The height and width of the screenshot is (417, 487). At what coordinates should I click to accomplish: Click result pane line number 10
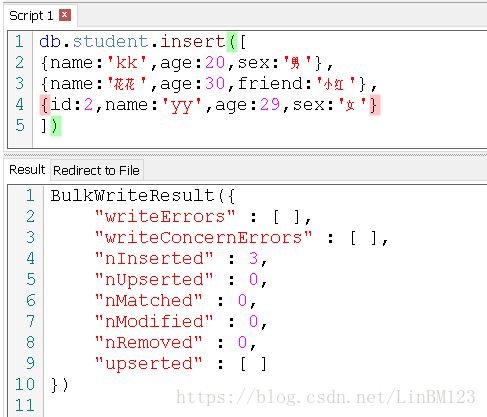(x=25, y=385)
